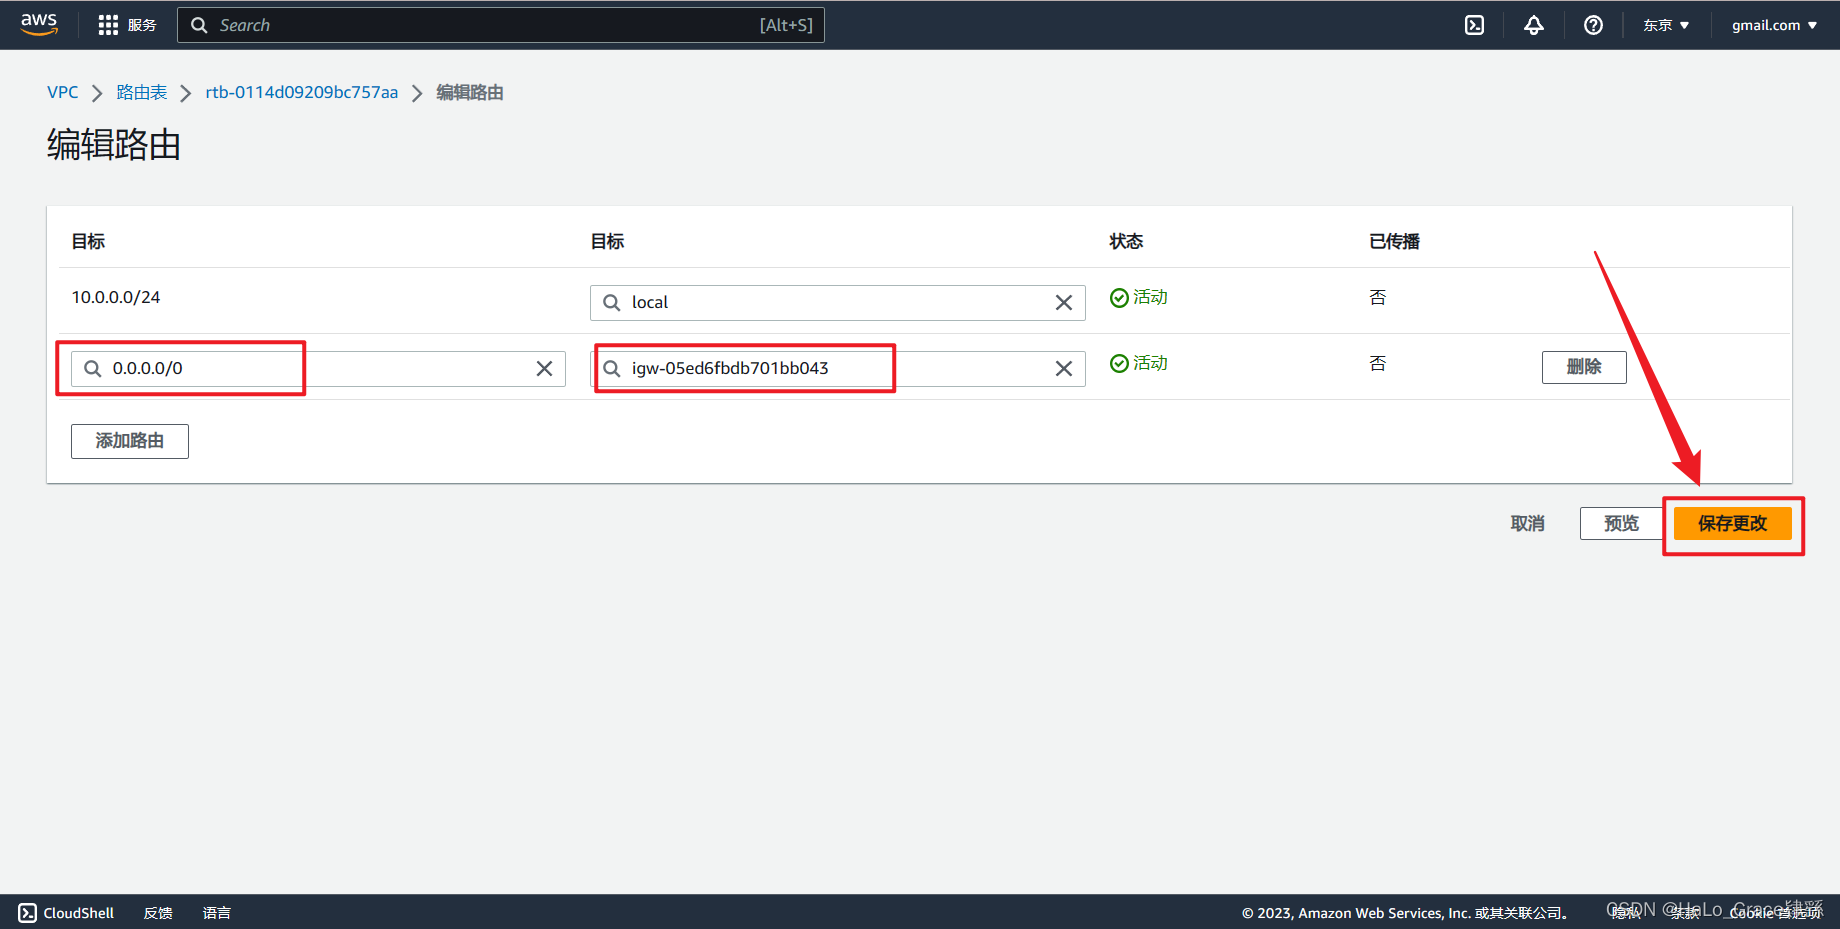Open the 服务 menu
Viewport: 1840px width, 929px height.
point(142,25)
